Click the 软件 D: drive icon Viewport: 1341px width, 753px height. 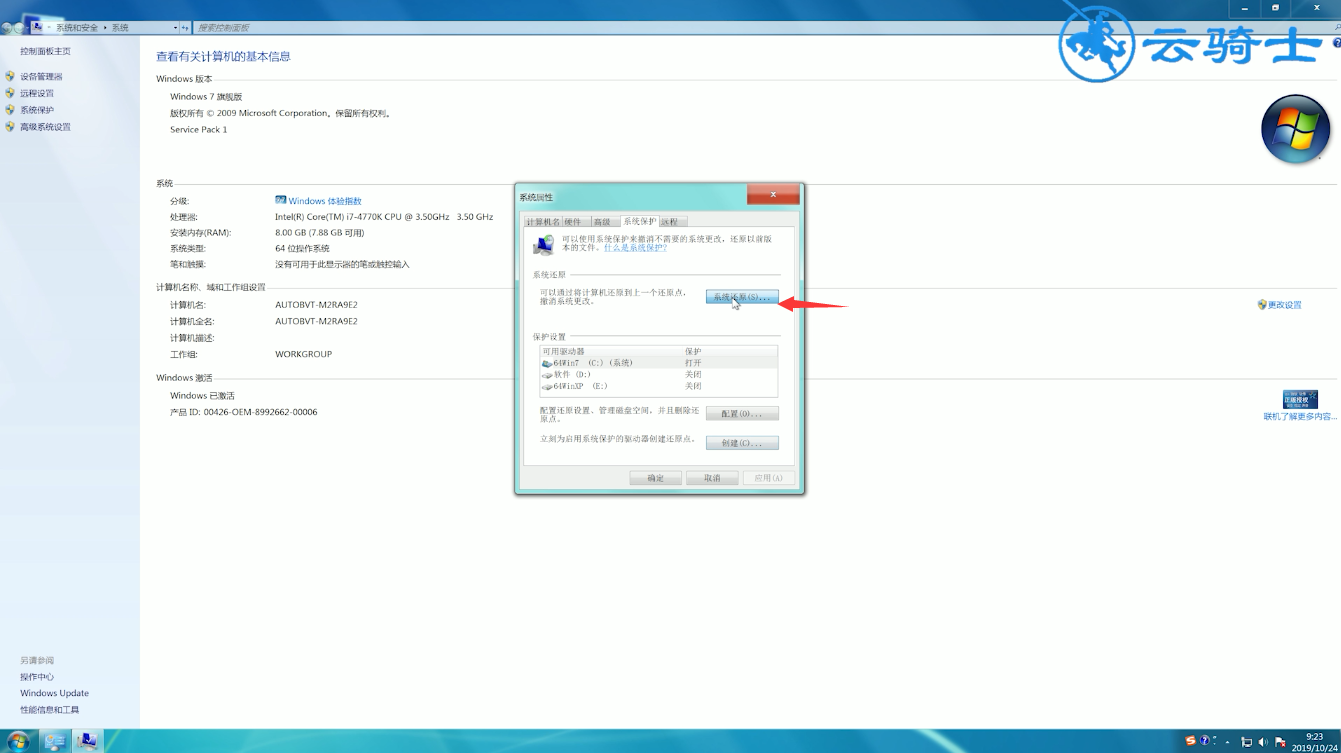pos(547,375)
